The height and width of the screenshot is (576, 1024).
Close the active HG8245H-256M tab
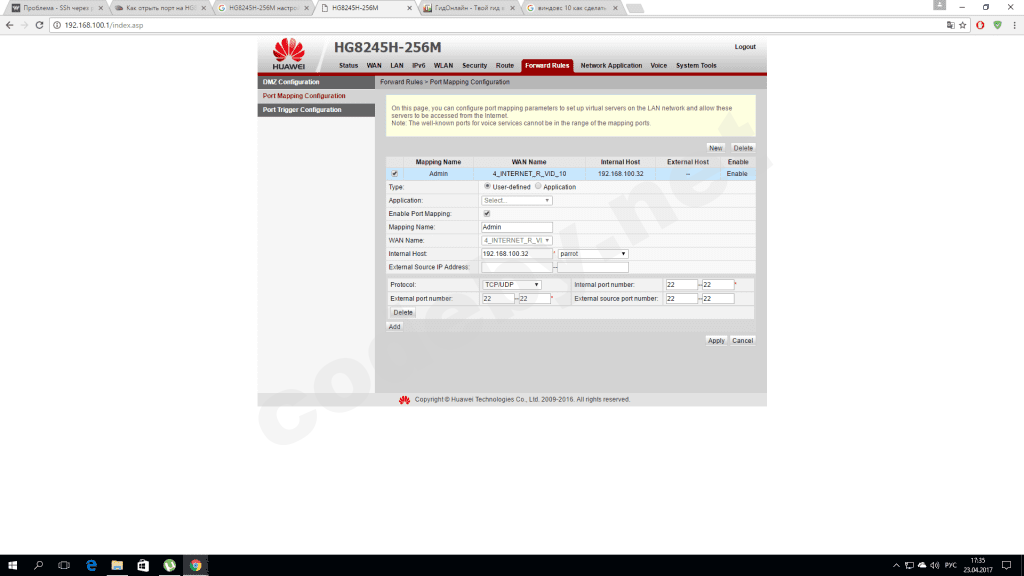tap(409, 8)
